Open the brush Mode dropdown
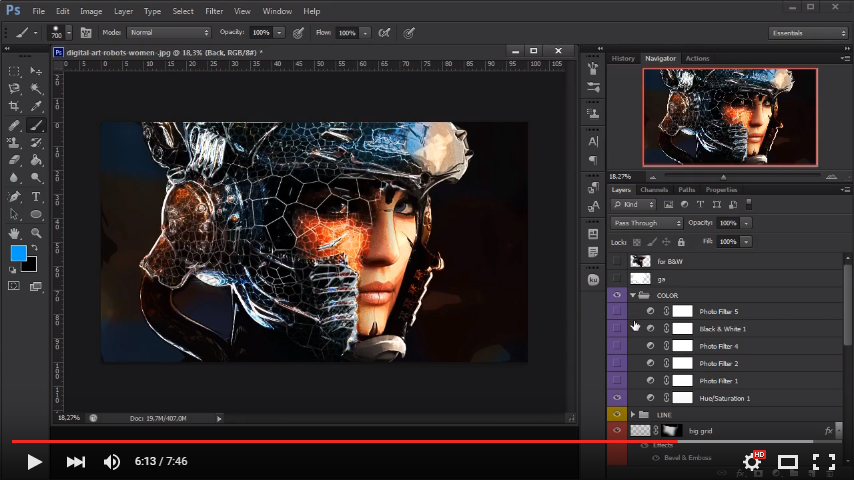Screen dimensions: 854x480 click(169, 33)
